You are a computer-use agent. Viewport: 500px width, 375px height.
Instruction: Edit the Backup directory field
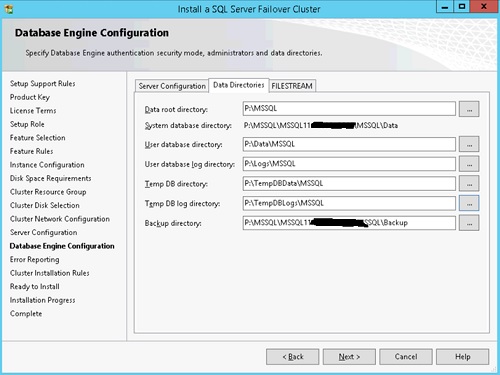(349, 223)
